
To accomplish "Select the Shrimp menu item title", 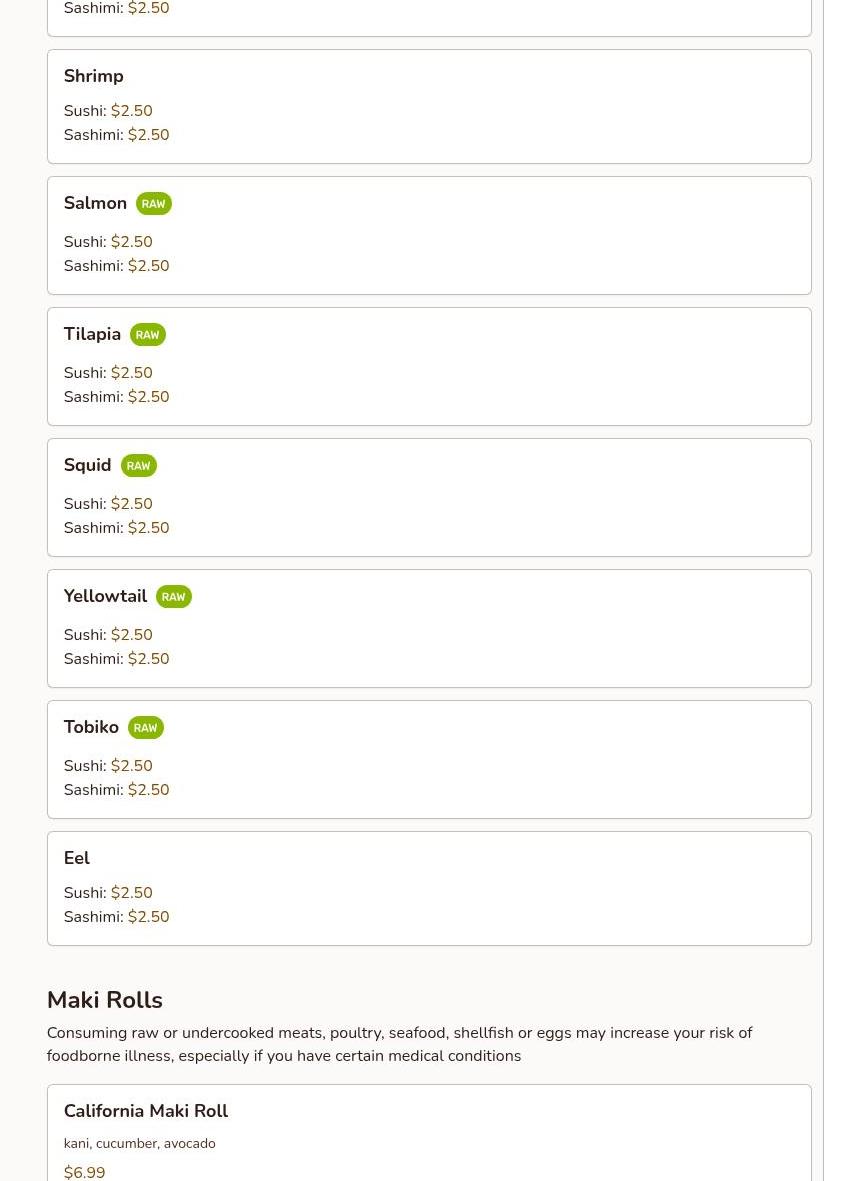I will 93,76.
